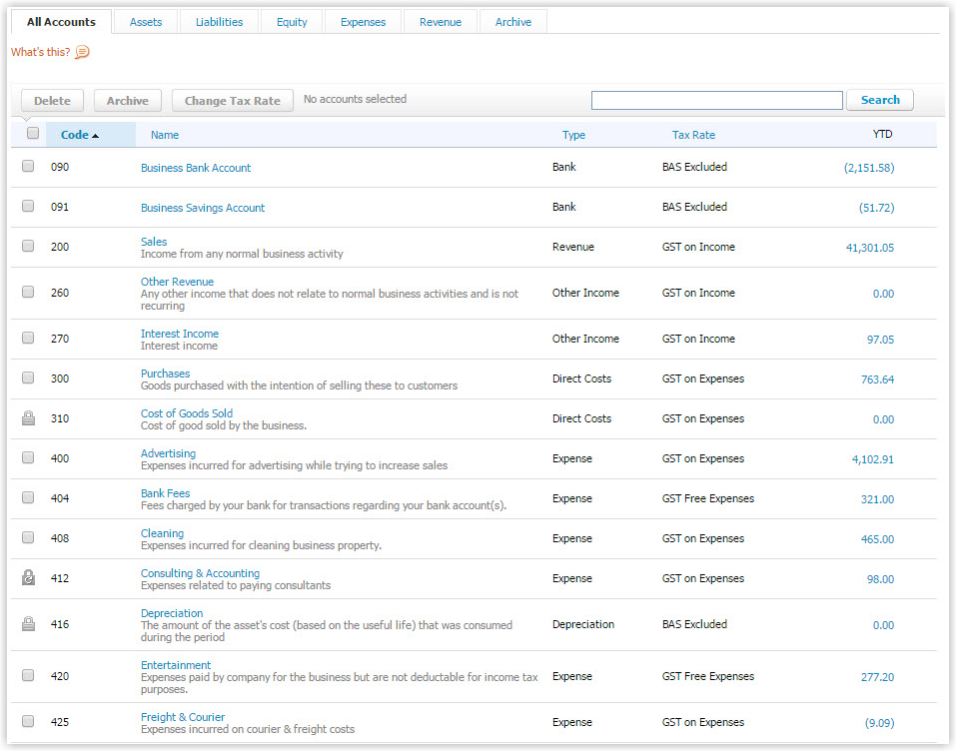Sort by the Name column header

coord(165,135)
